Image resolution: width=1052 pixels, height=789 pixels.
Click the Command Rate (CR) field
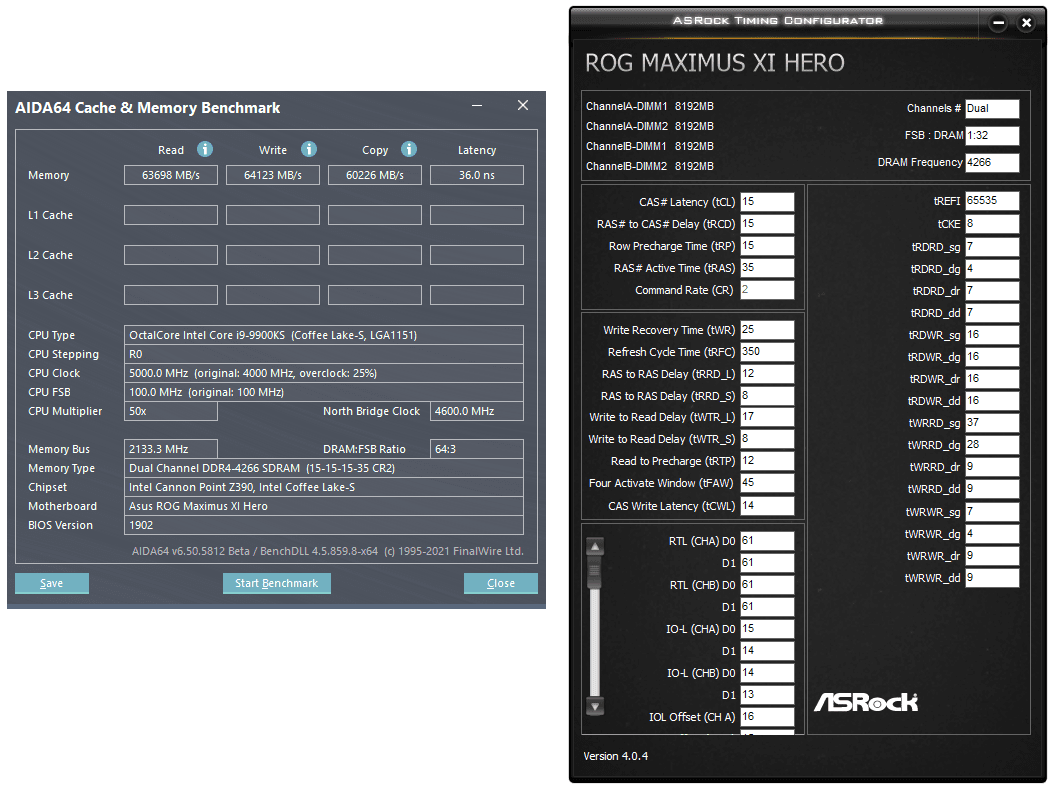[768, 290]
